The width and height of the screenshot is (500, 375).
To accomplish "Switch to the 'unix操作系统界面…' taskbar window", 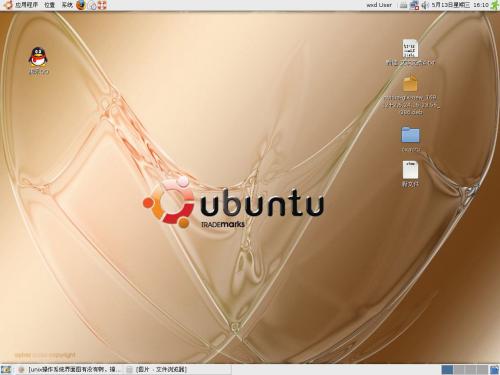I will click(69, 369).
